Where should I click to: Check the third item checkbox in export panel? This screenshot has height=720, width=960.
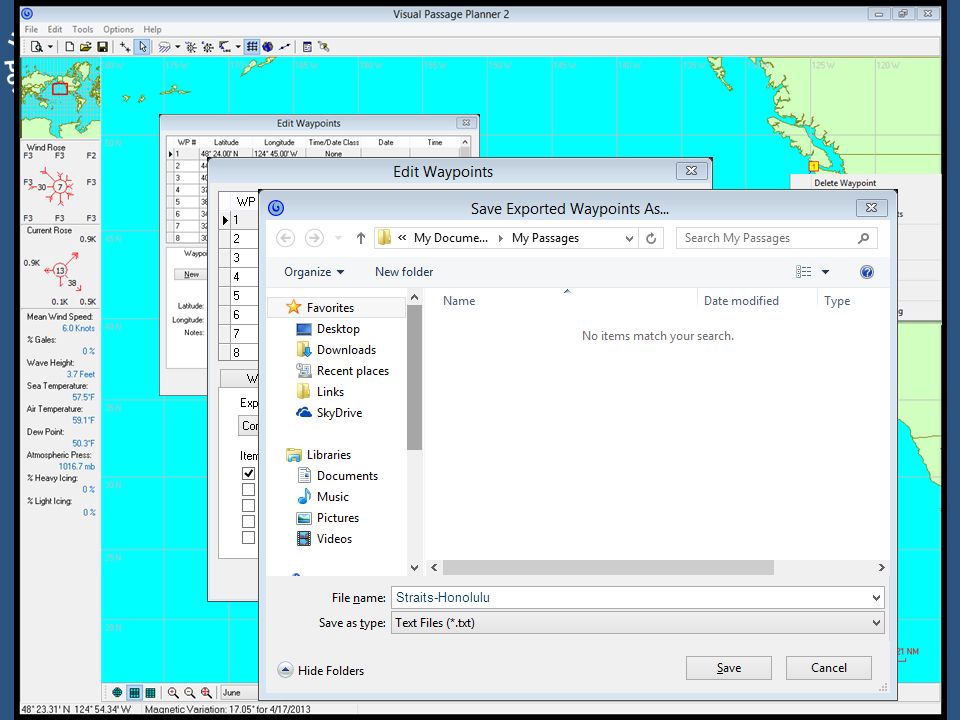point(248,505)
